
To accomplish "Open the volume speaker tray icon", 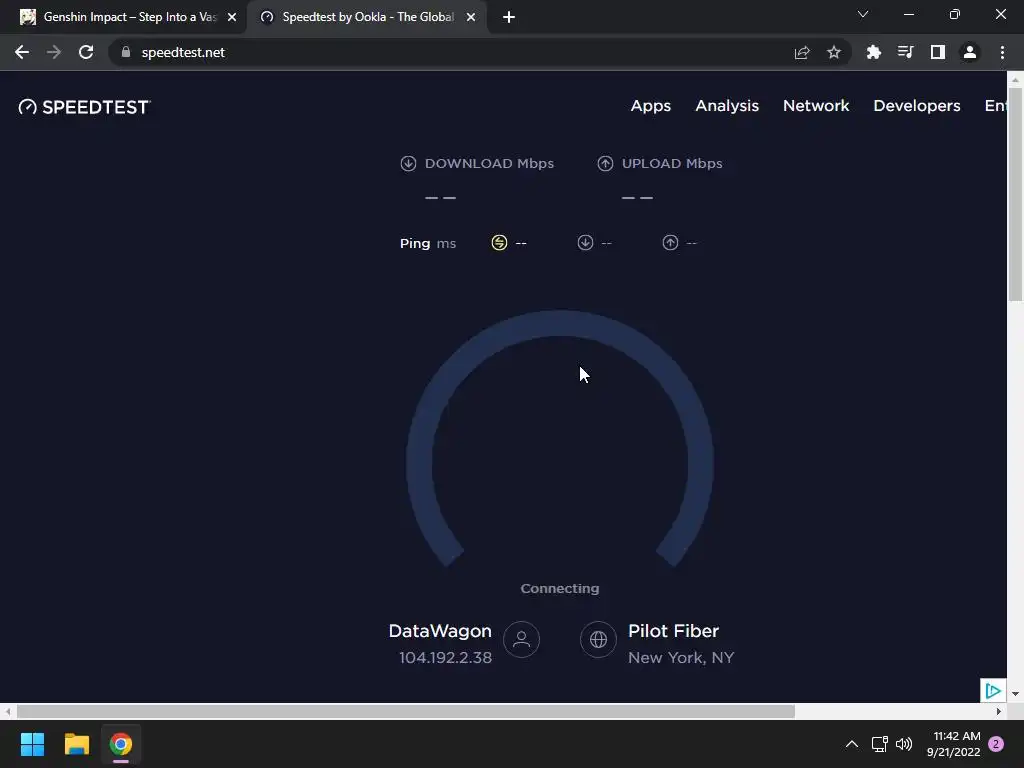I will (x=904, y=744).
